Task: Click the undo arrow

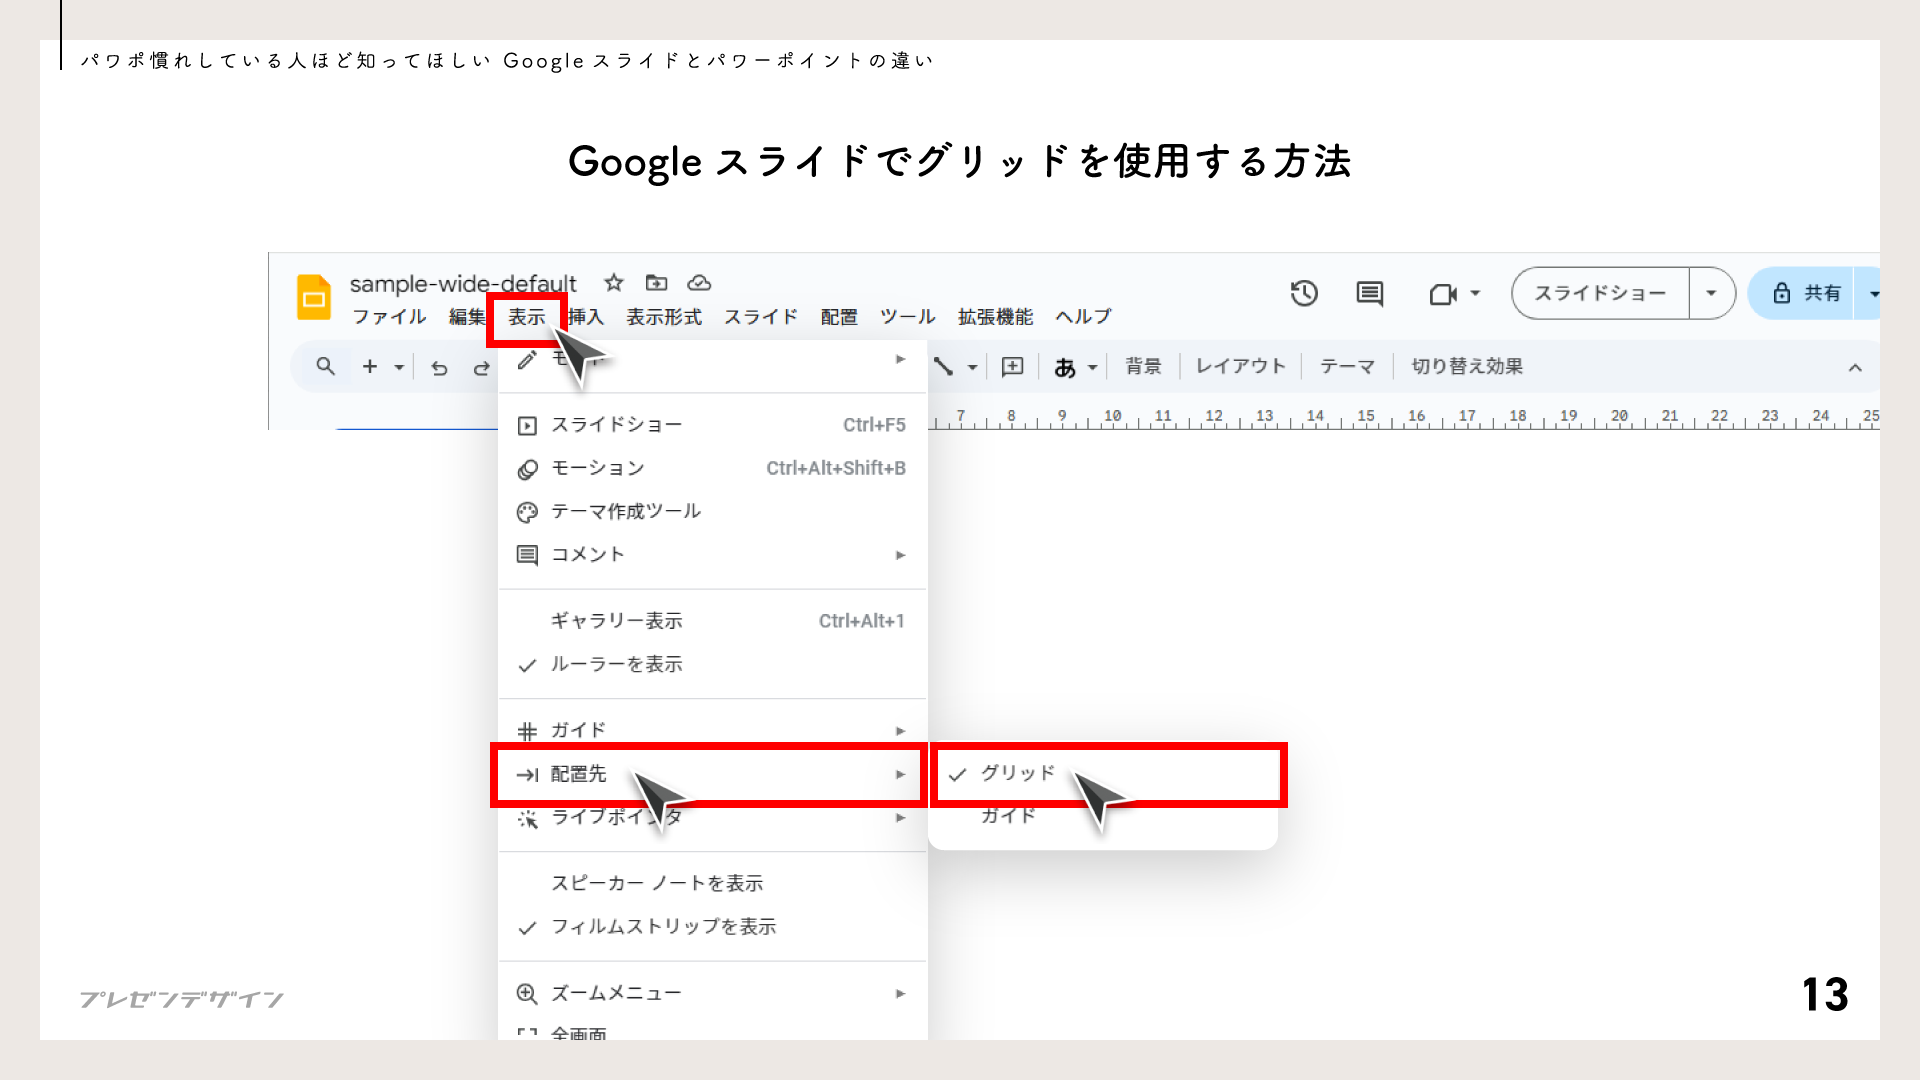Action: click(439, 367)
